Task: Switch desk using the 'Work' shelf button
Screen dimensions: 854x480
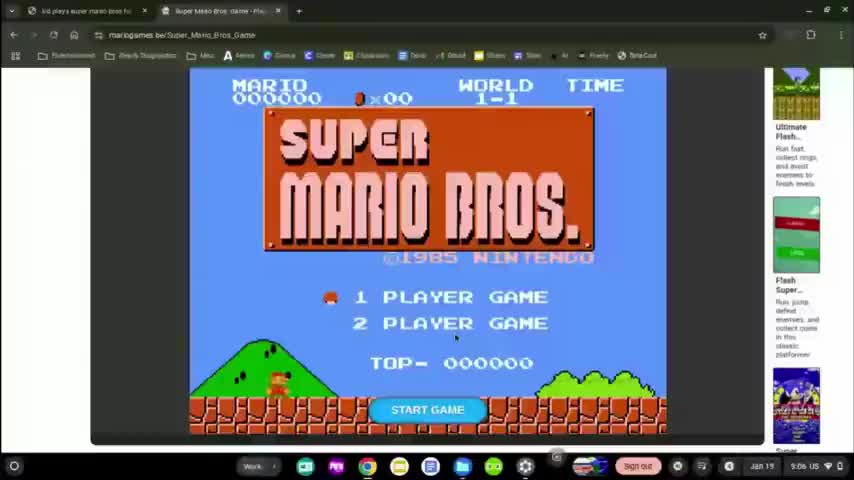Action: pyautogui.click(x=258, y=466)
